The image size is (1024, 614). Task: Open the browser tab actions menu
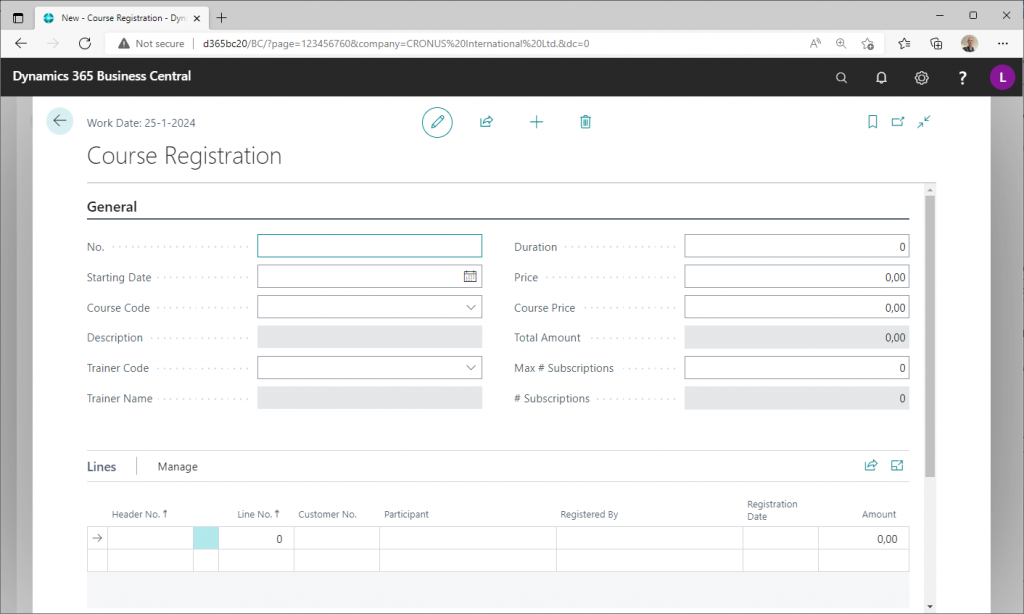tap(18, 18)
